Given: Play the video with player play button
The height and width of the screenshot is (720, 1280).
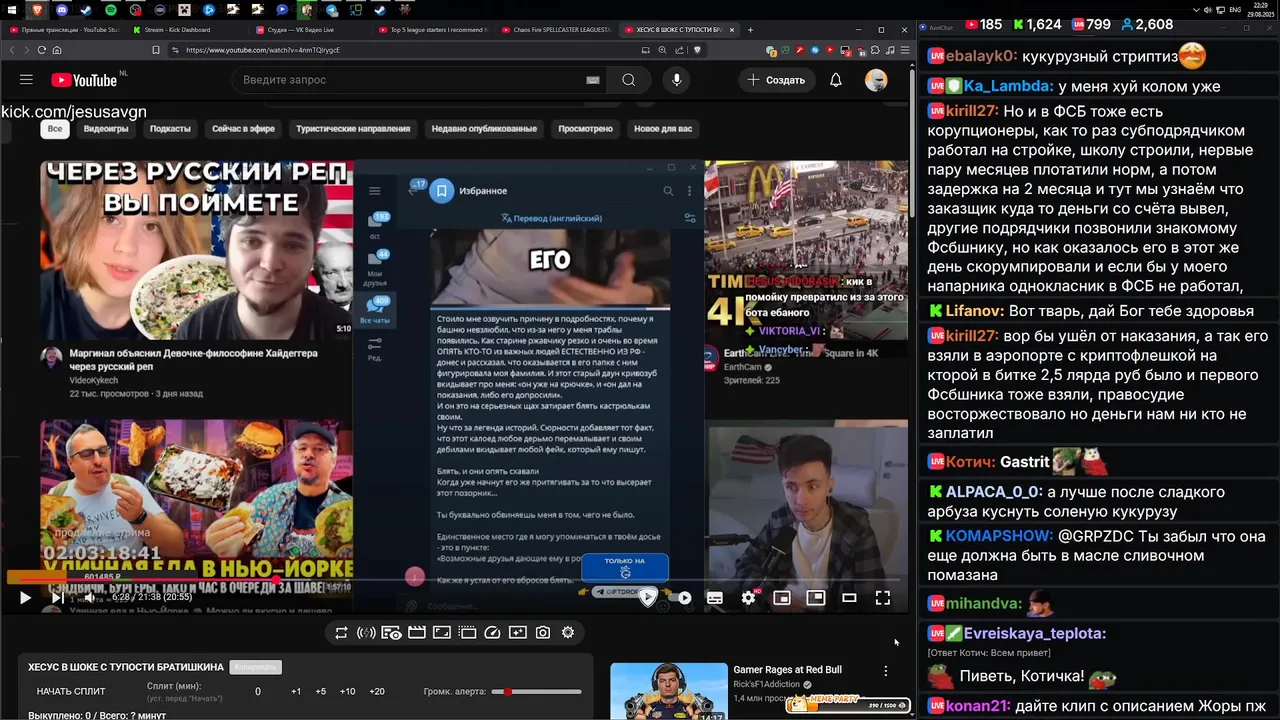Looking at the screenshot, I should point(25,598).
